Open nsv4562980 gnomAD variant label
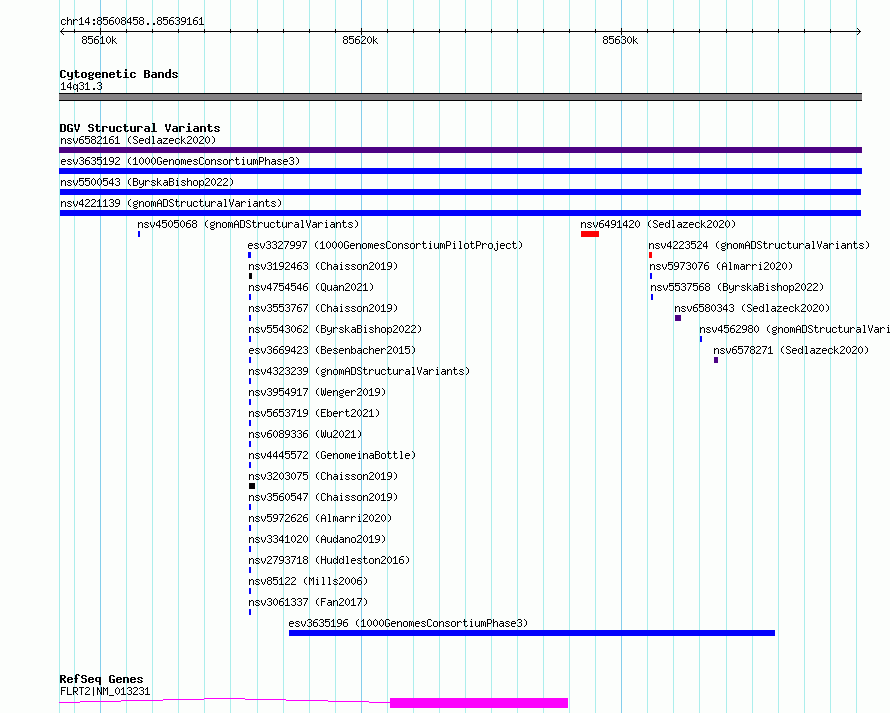890x713 pixels. pyautogui.click(x=794, y=329)
